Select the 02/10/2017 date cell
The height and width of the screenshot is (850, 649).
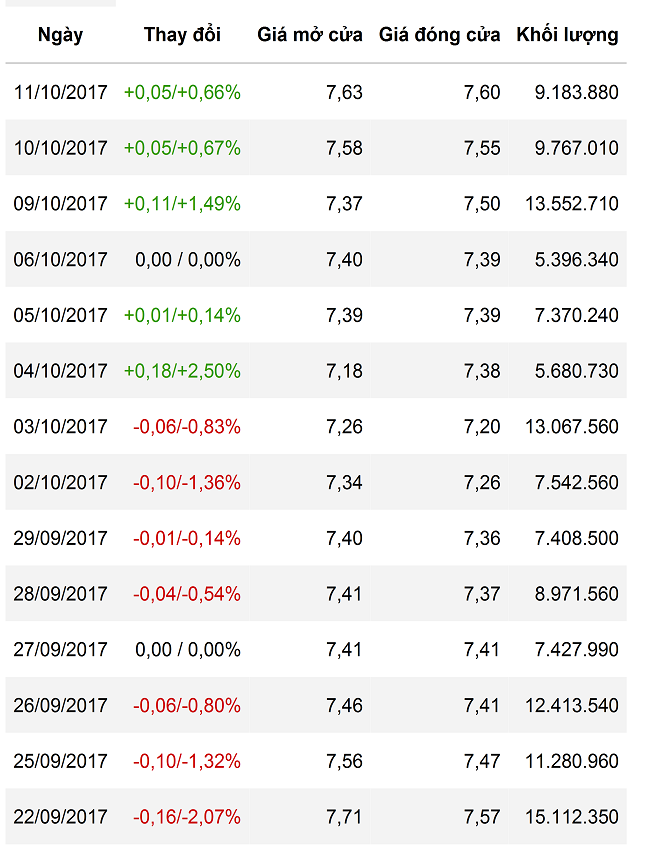click(x=60, y=483)
